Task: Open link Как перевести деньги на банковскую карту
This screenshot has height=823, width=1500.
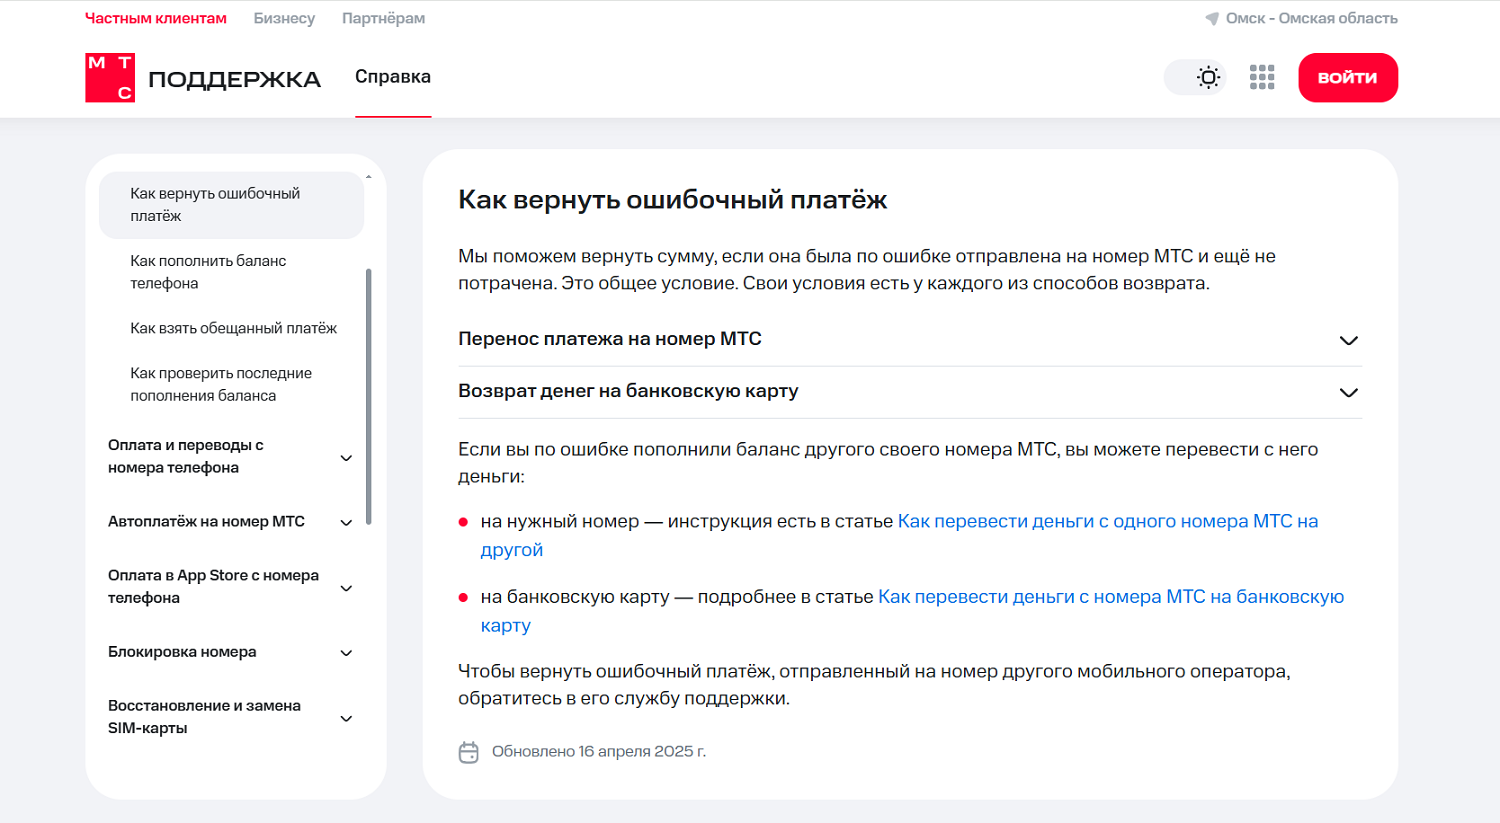Action: [1111, 596]
